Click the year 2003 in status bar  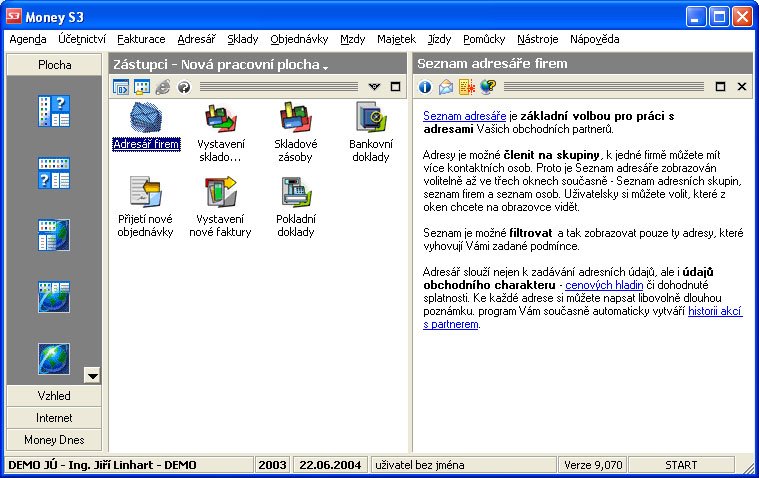(x=273, y=465)
